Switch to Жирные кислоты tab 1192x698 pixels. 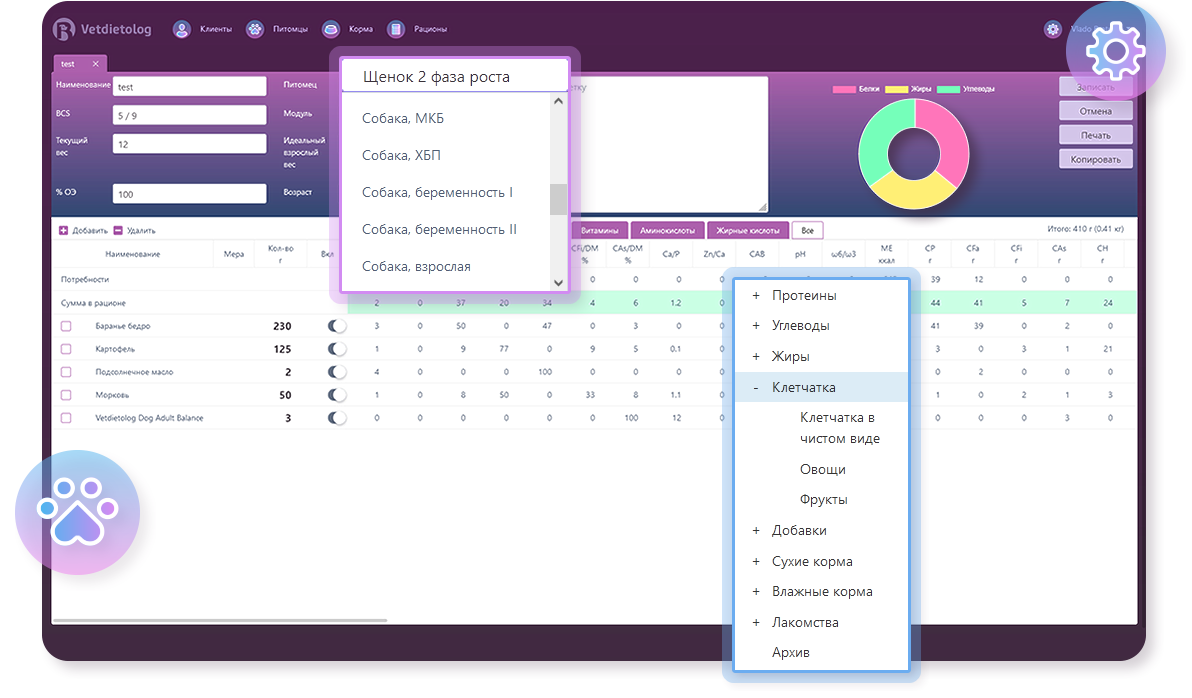pos(746,230)
